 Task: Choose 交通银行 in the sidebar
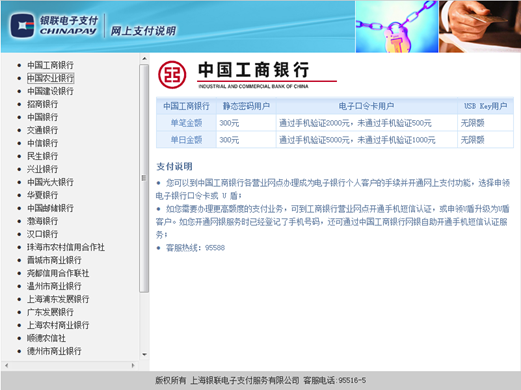pyautogui.click(x=42, y=130)
